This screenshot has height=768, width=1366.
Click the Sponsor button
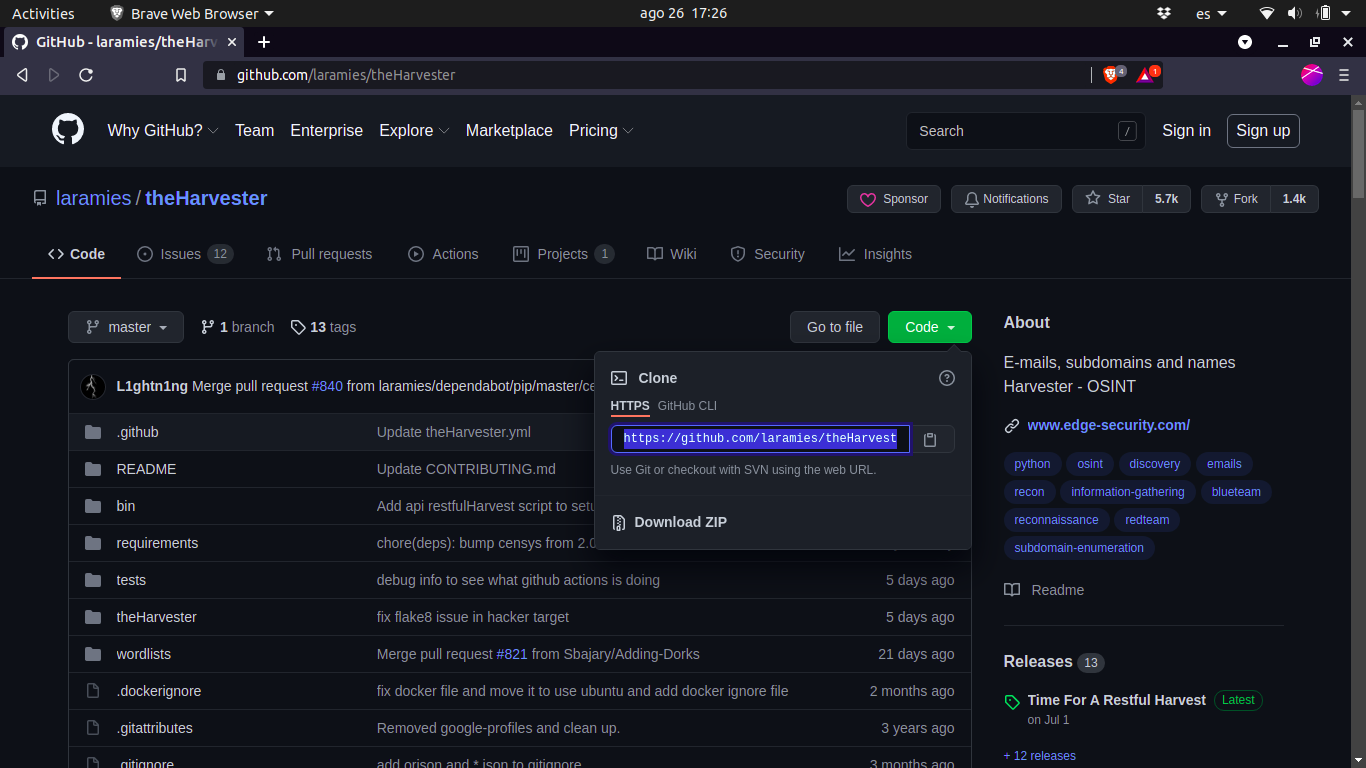894,199
